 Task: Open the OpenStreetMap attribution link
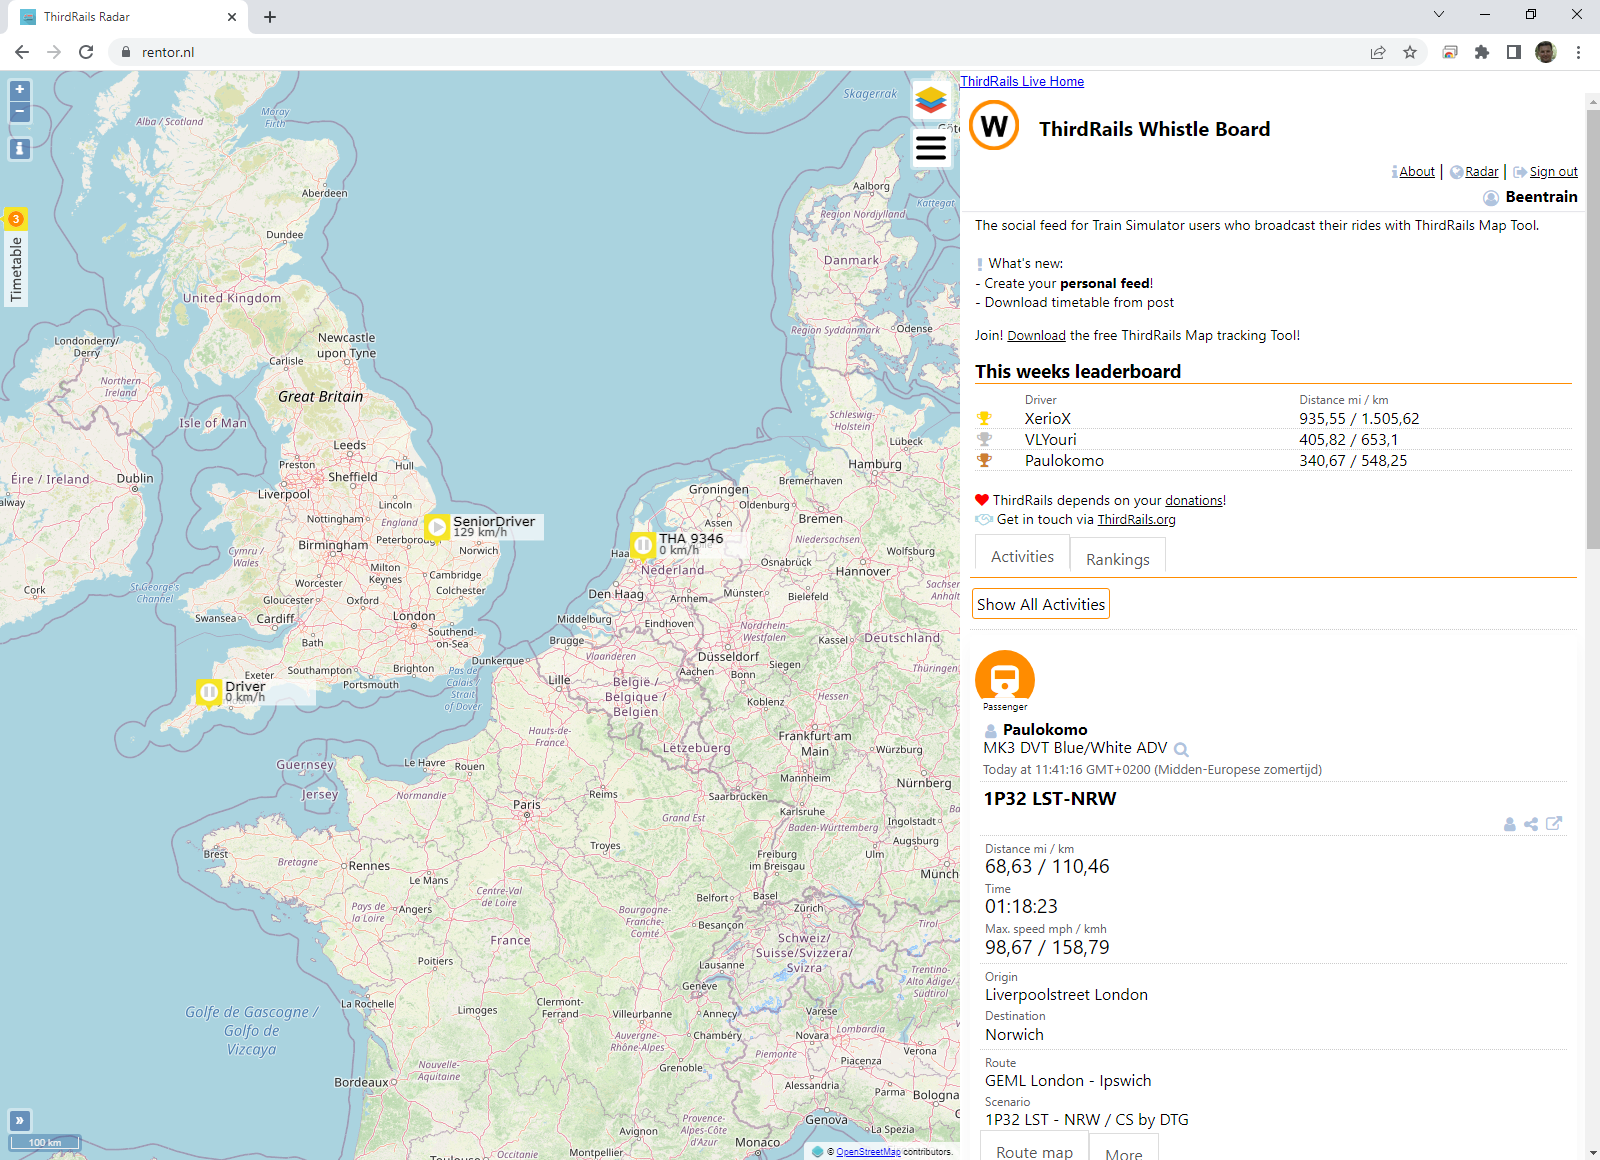click(x=868, y=1152)
